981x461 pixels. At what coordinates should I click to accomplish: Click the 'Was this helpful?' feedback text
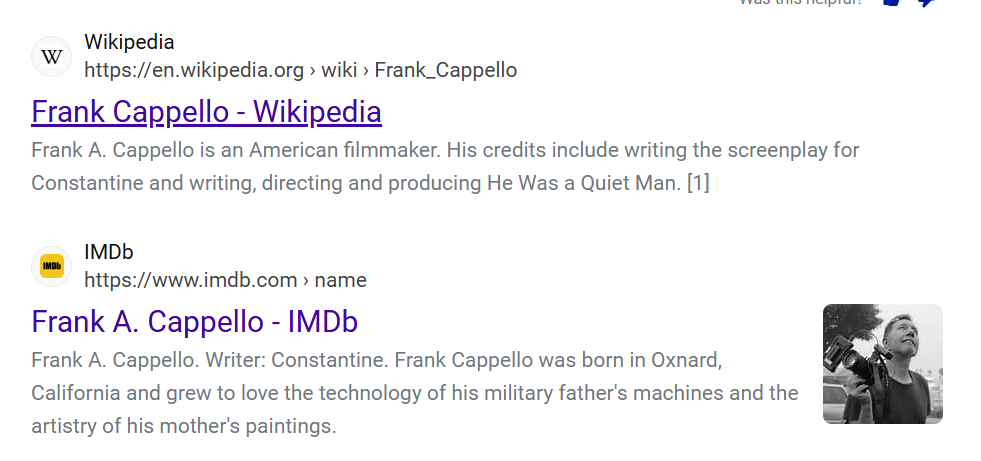point(801,2)
